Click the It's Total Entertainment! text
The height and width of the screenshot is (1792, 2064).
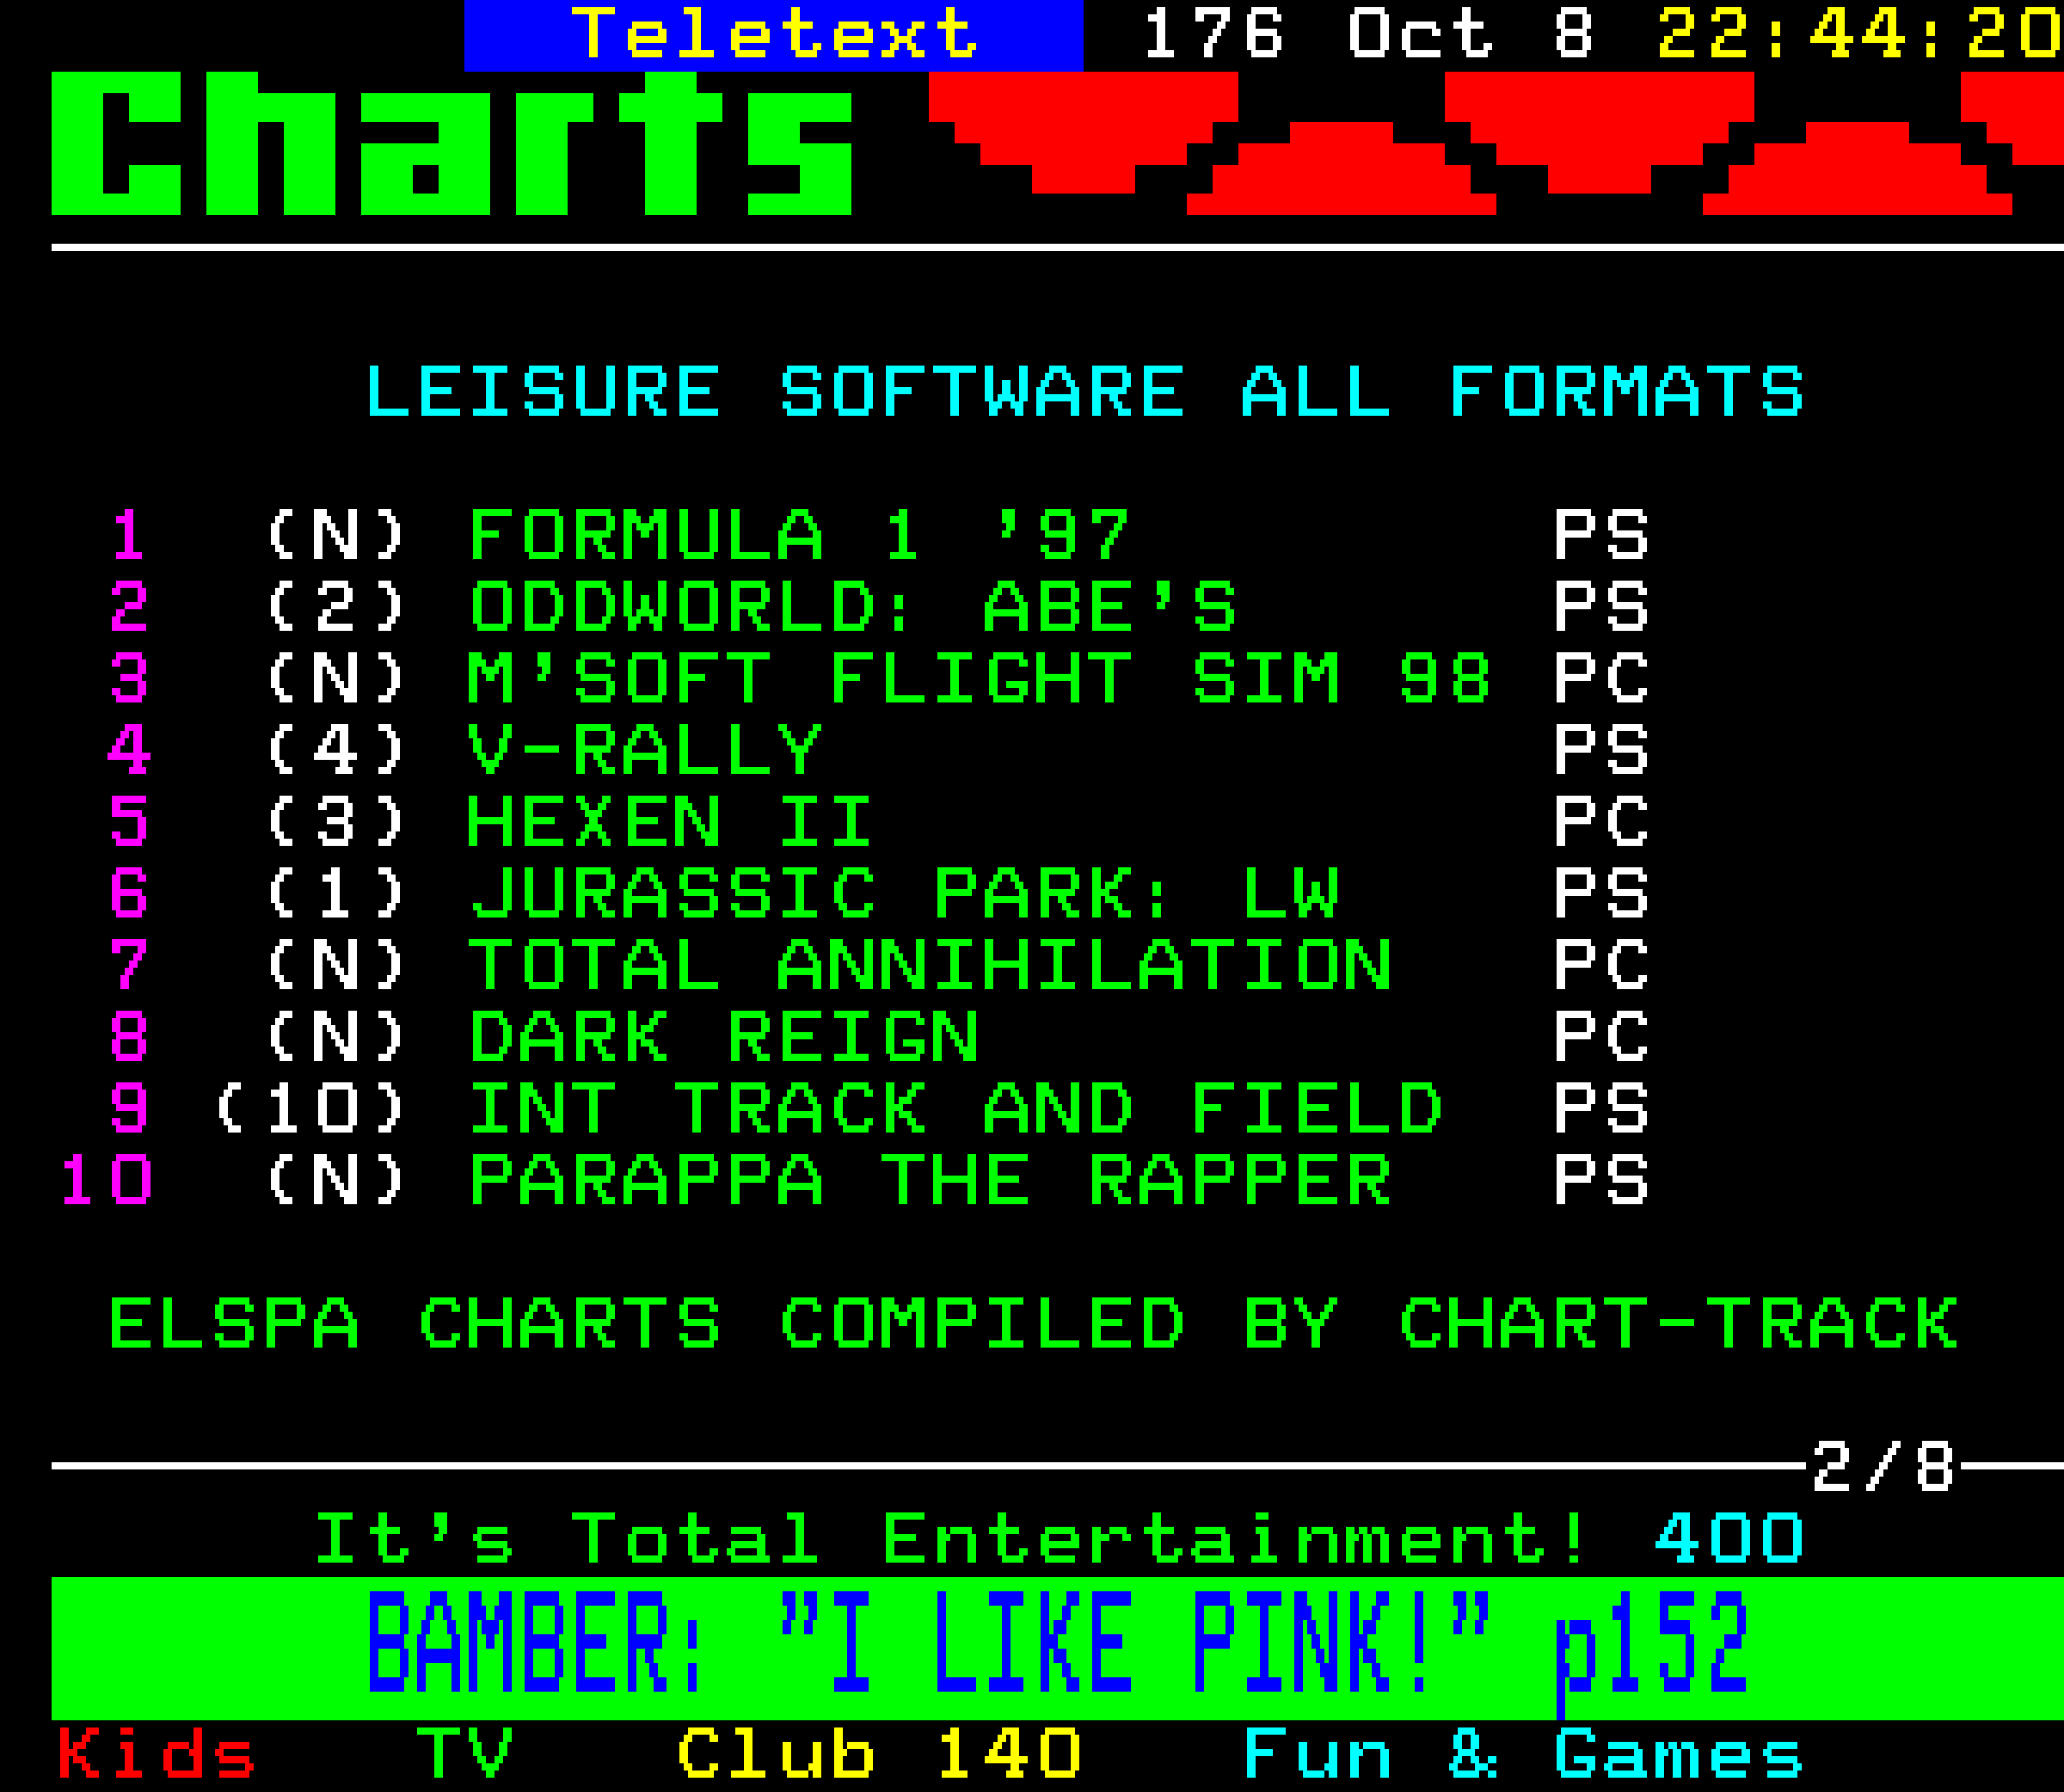[x=952, y=1538]
